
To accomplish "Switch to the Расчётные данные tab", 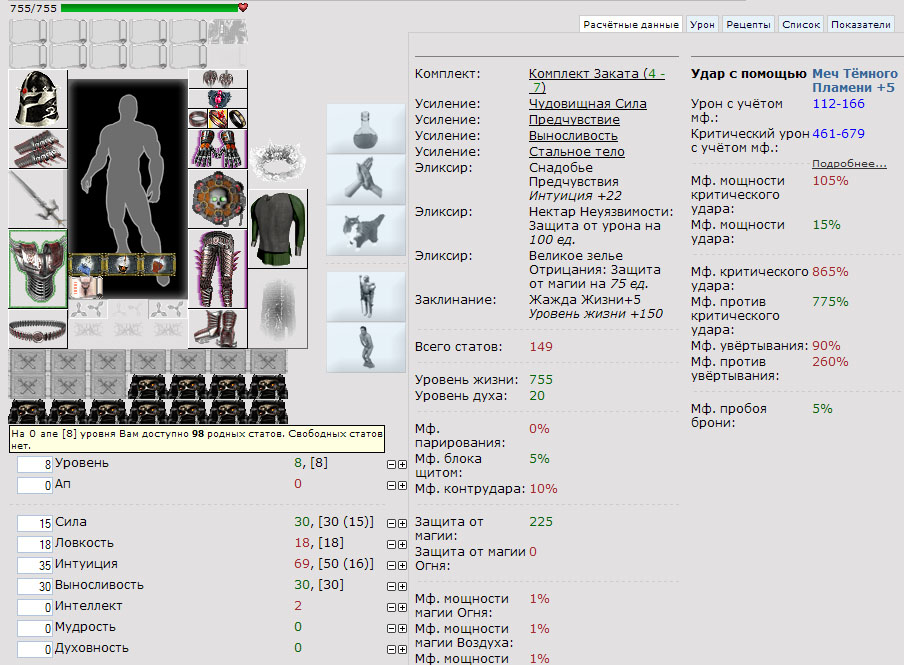I will (631, 24).
